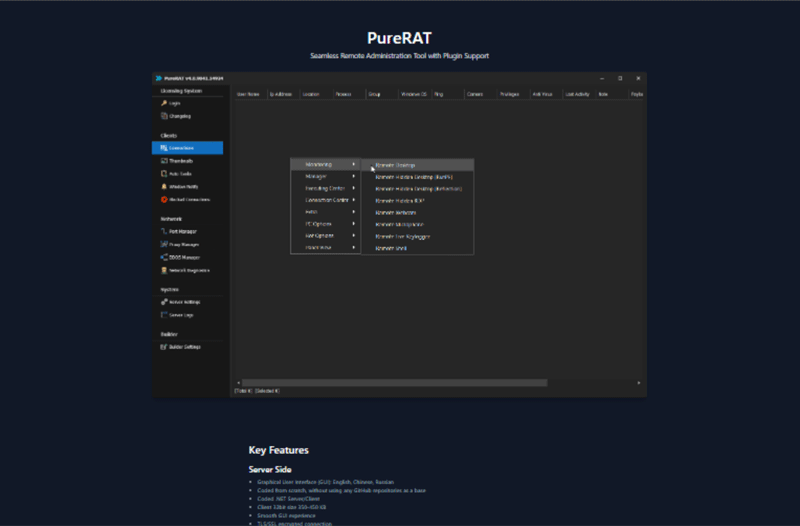This screenshot has width=800, height=526.
Task: Open the Manager context menu entry
Action: (326, 176)
